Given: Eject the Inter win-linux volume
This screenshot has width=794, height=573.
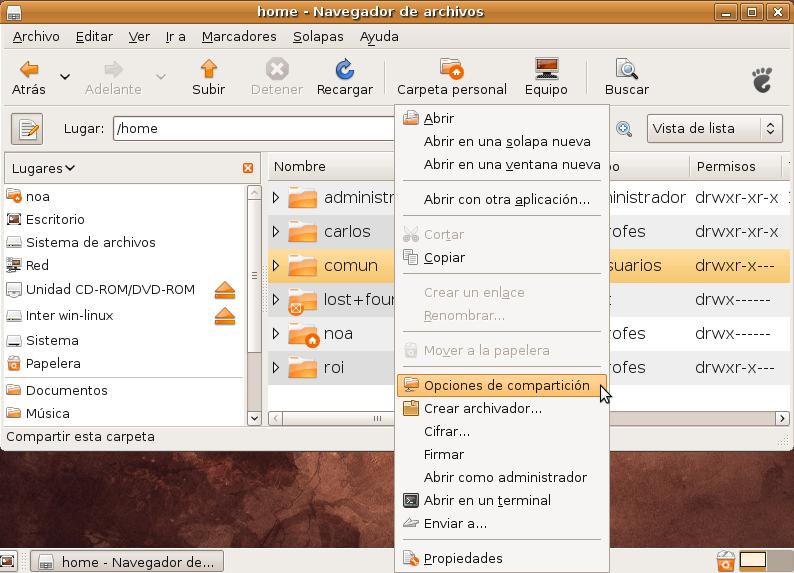Looking at the screenshot, I should pyautogui.click(x=225, y=316).
